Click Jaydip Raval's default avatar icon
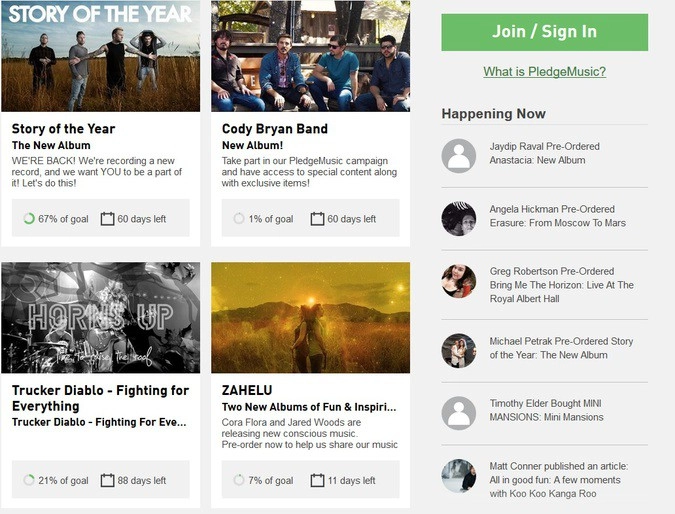 pos(458,156)
